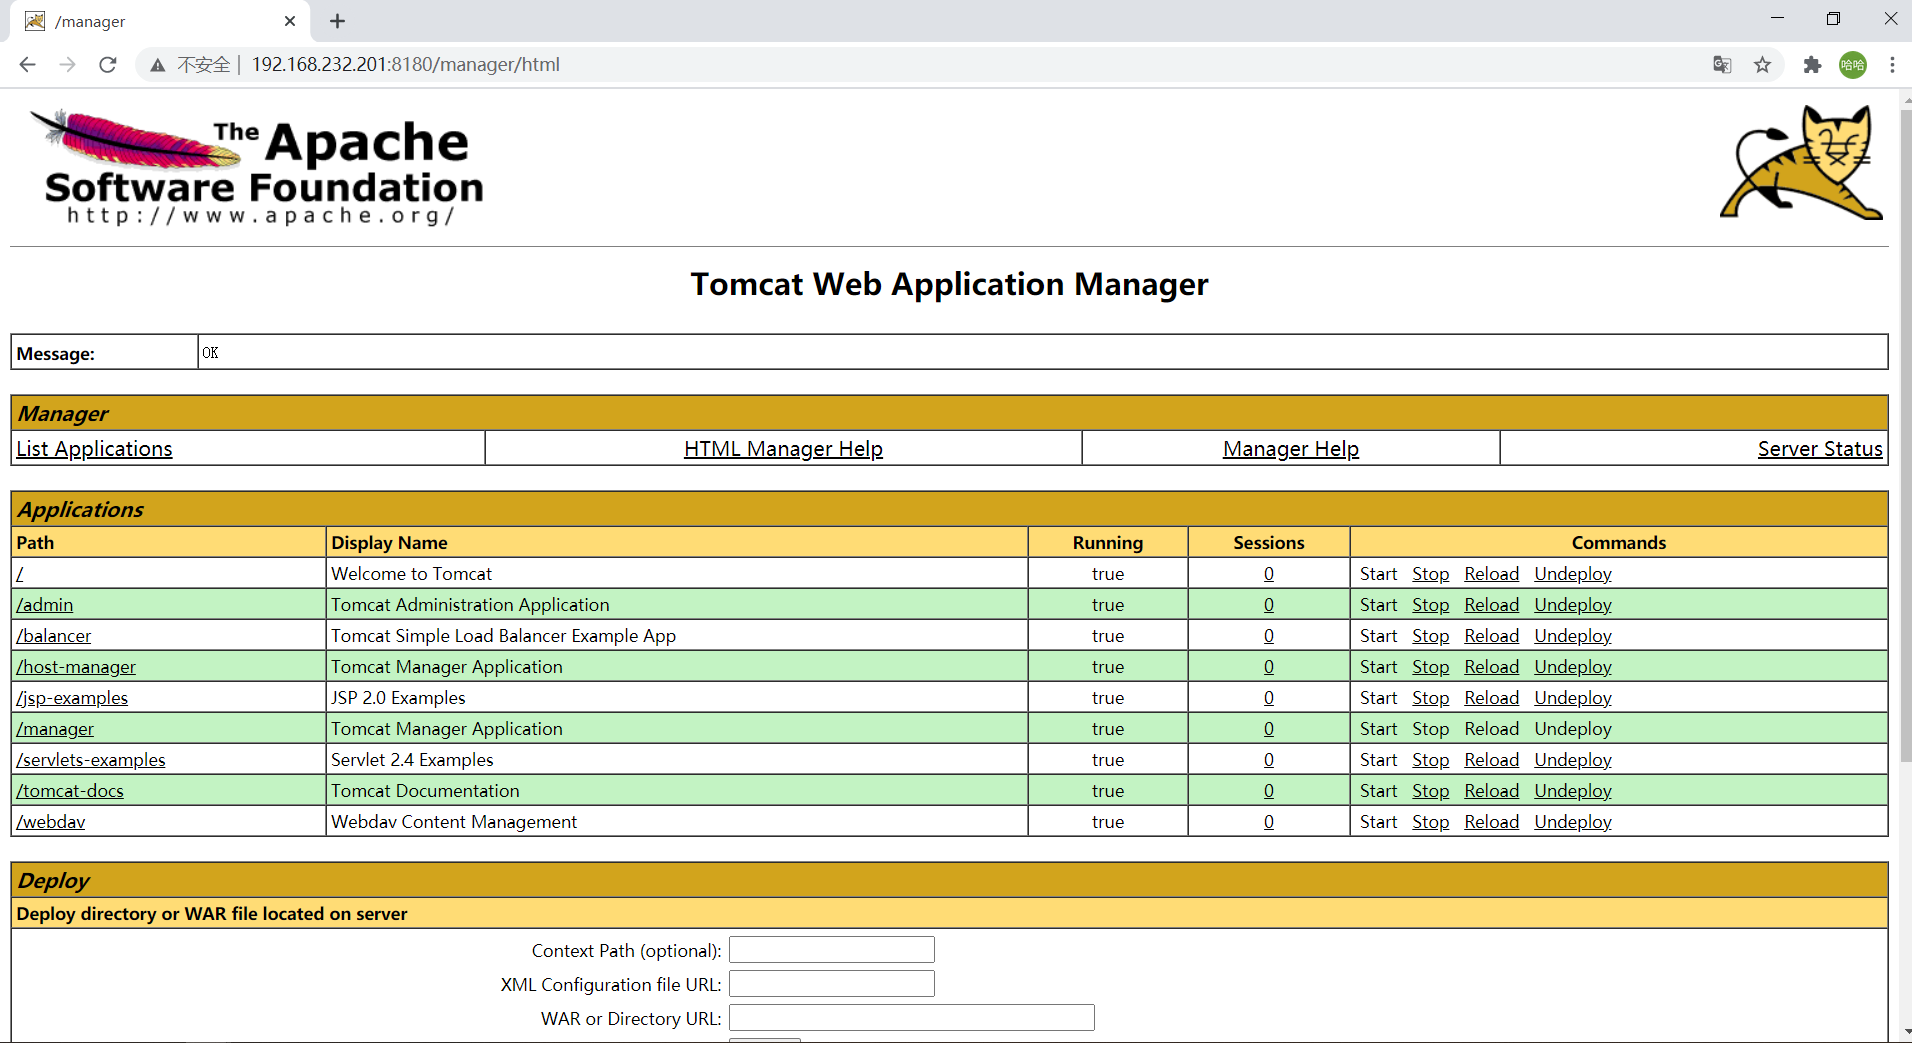Stop the /host-manager application
The width and height of the screenshot is (1912, 1043).
(x=1430, y=667)
